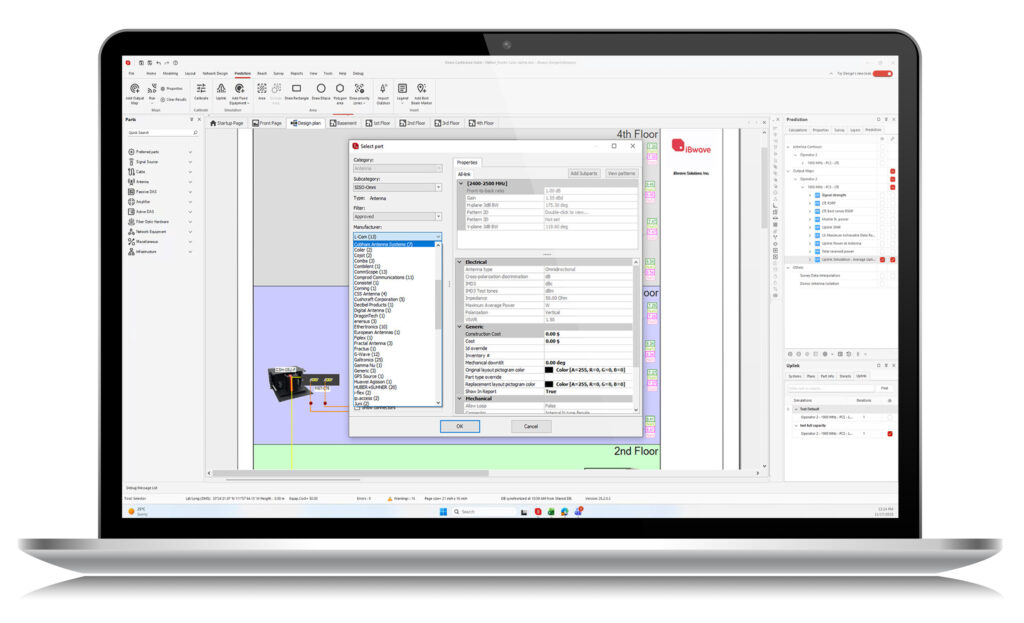1024x623 pixels.
Task: Click the Calibrate icon in the ribbon
Action: [200, 87]
